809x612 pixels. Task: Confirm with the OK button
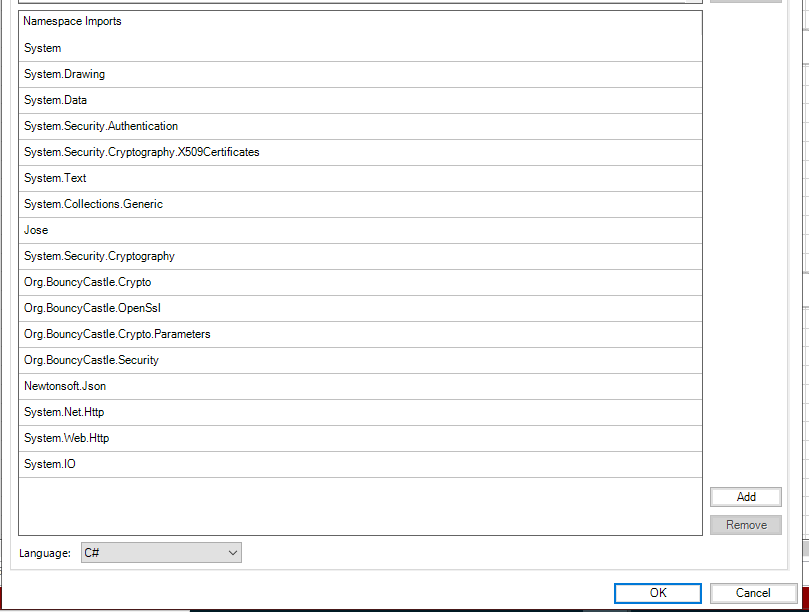click(657, 593)
